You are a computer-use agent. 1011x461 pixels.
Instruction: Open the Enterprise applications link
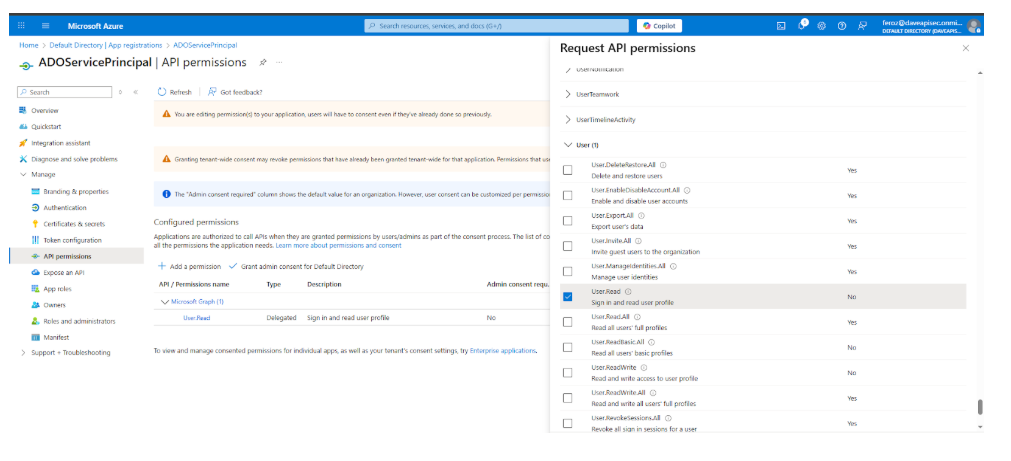click(x=504, y=351)
